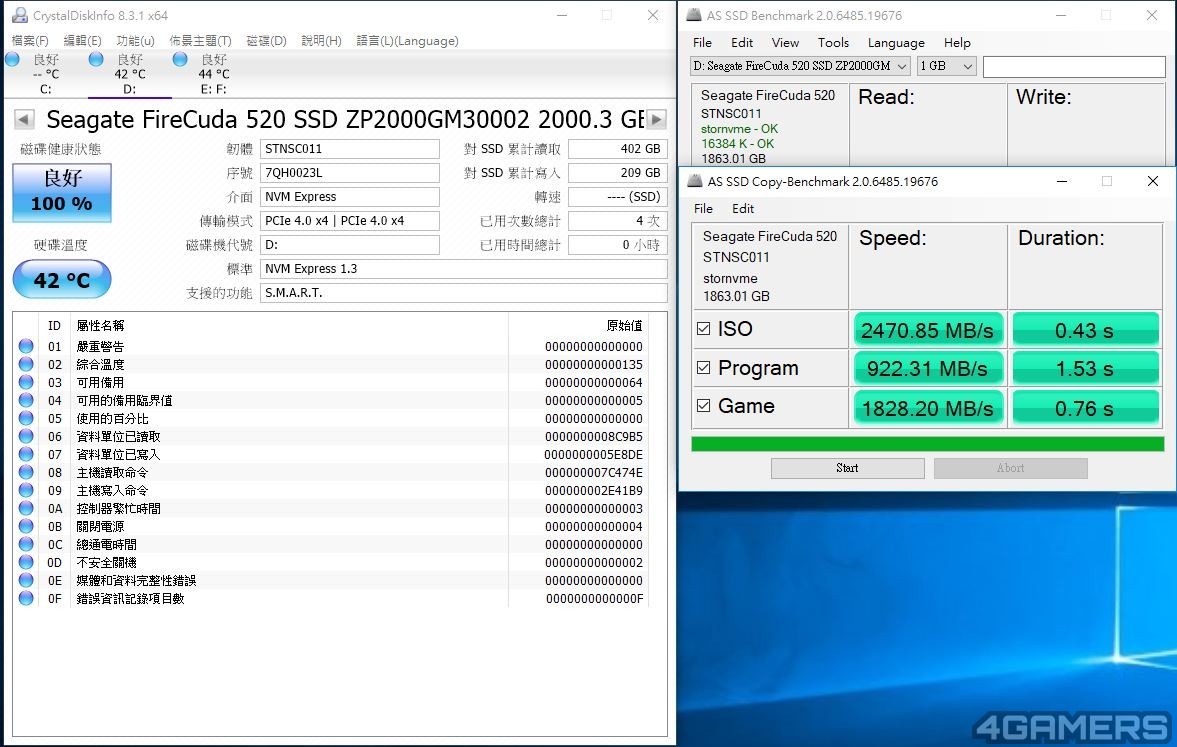This screenshot has height=747, width=1177.
Task: Click status orb for attribute 02 綜合溫度
Action: [x=26, y=364]
